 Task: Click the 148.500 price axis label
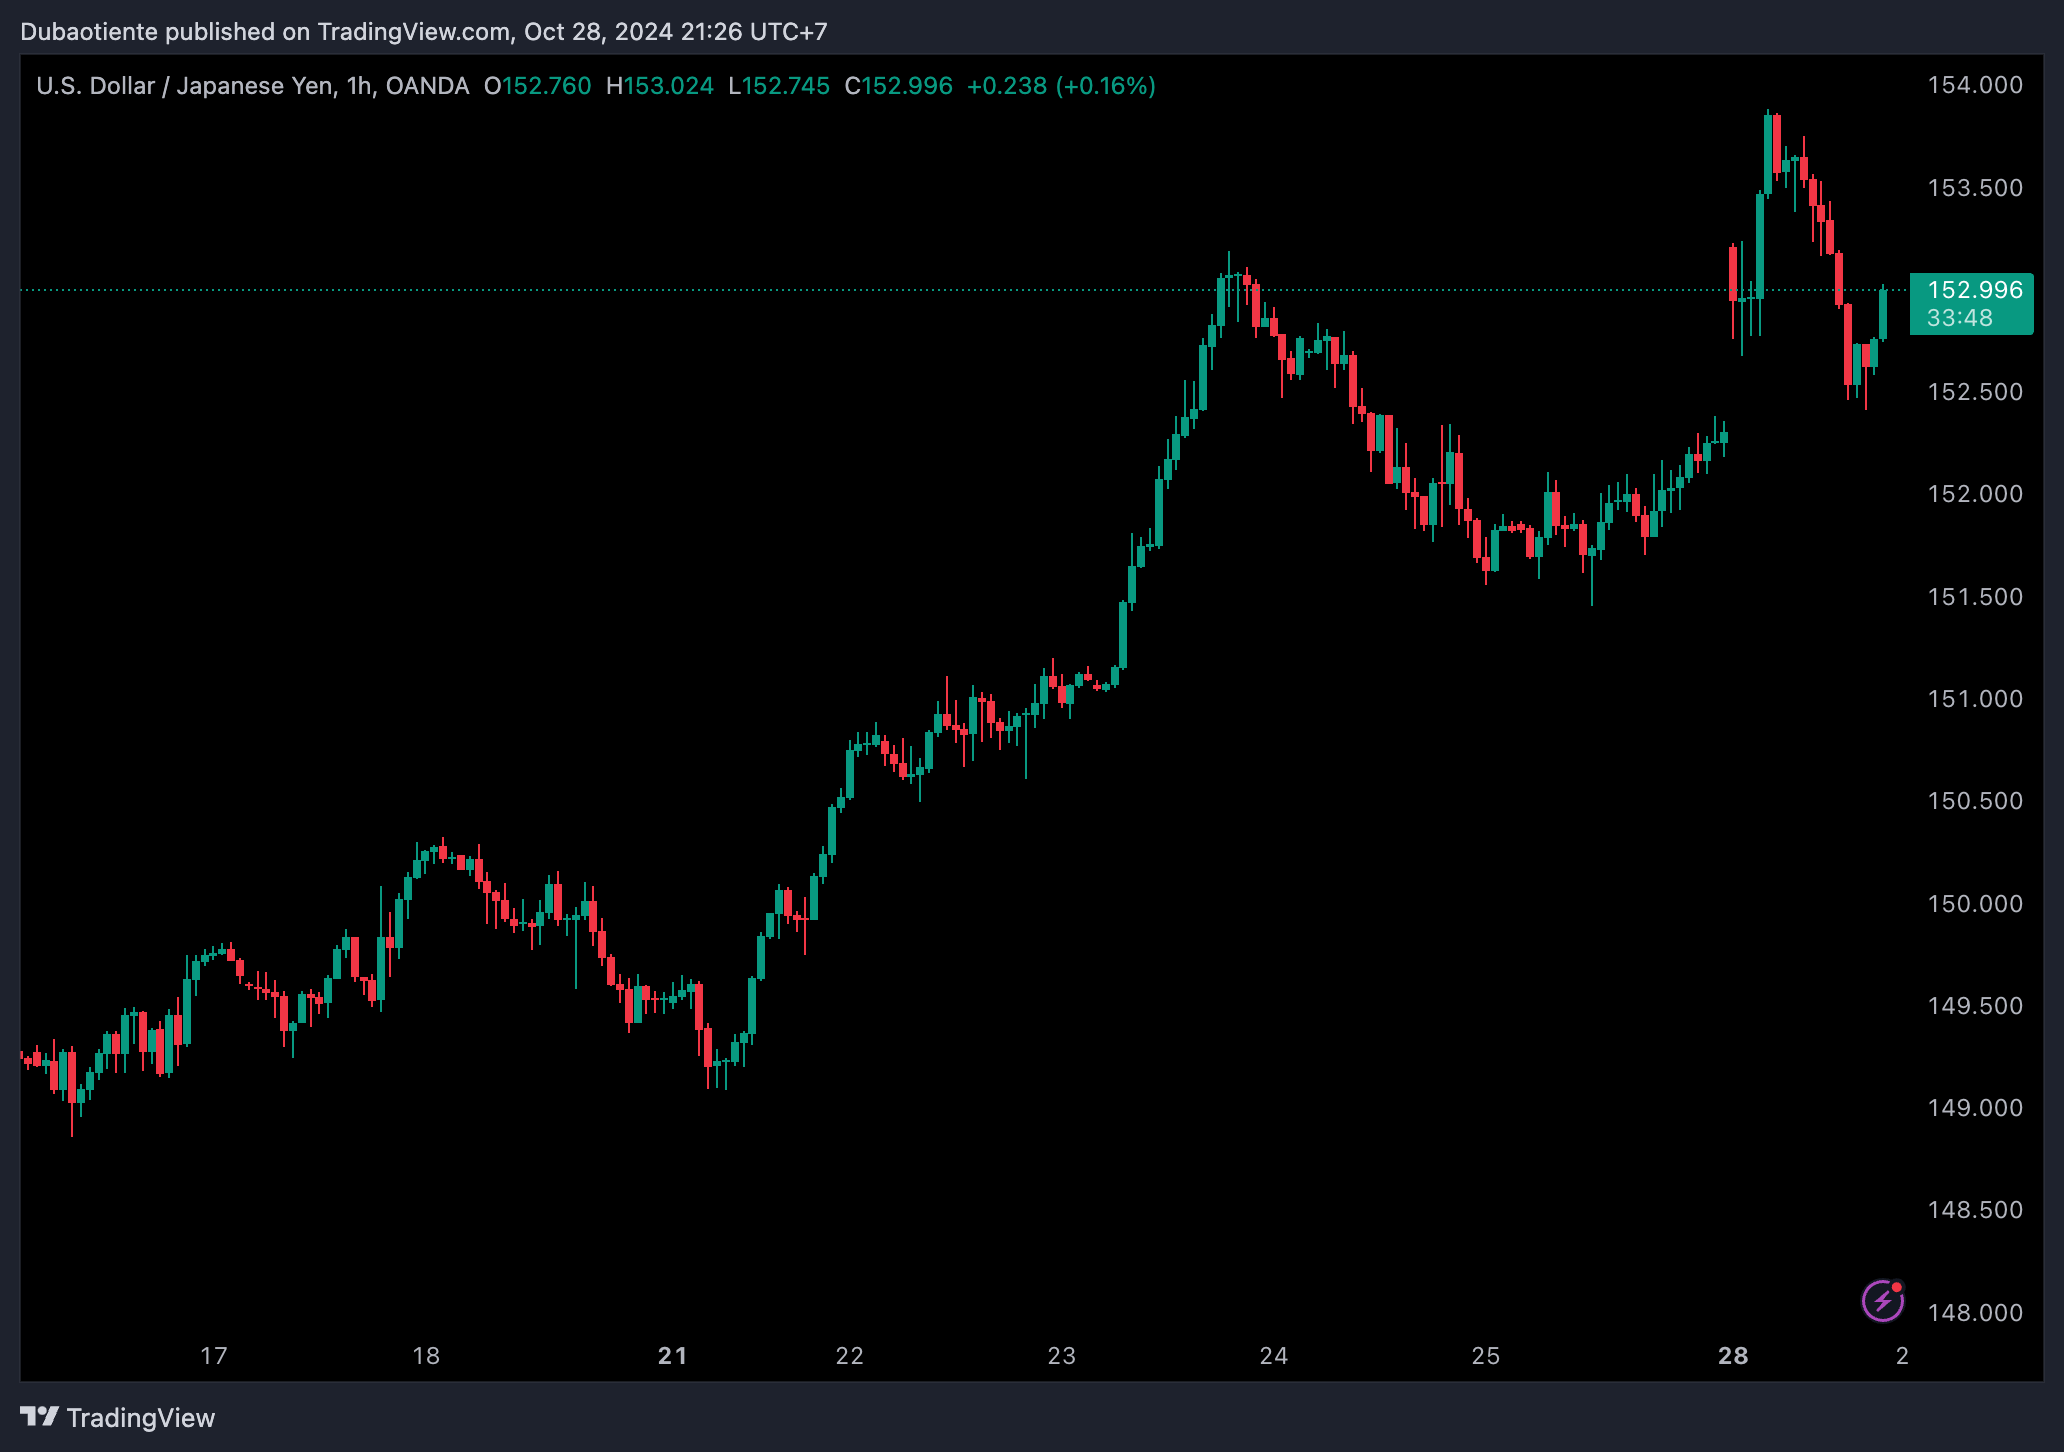(x=1975, y=1210)
